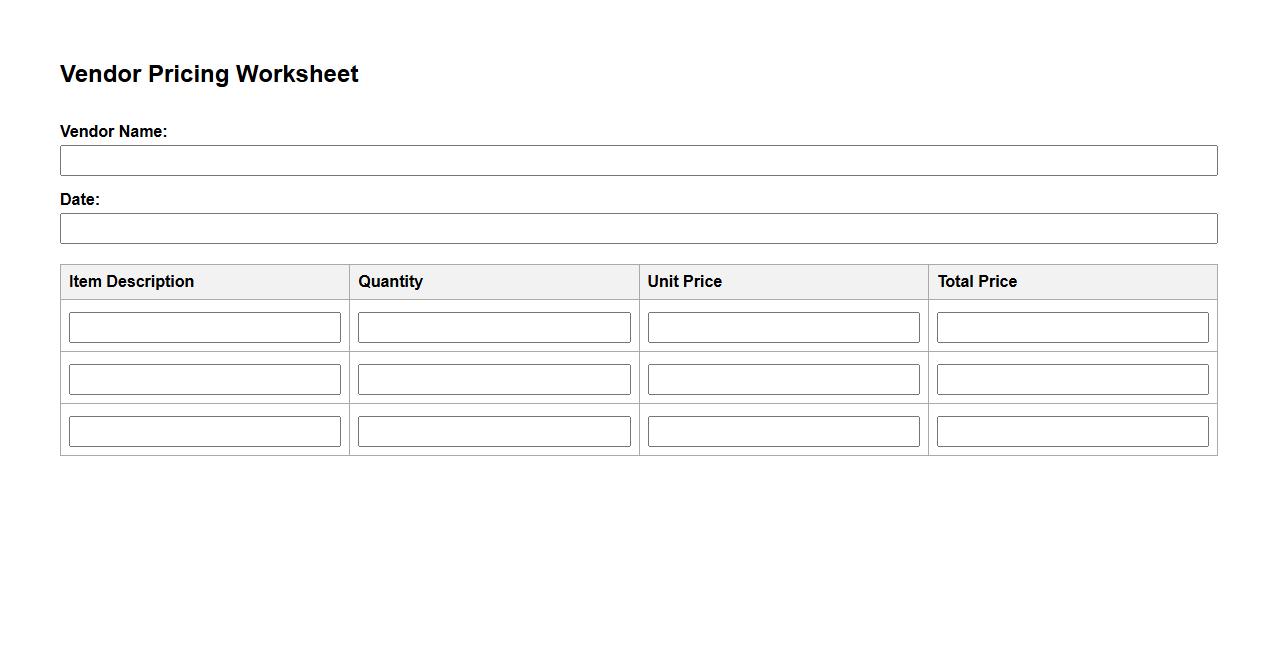Focus second row Quantity field
This screenshot has height=650, width=1278.
(494, 379)
